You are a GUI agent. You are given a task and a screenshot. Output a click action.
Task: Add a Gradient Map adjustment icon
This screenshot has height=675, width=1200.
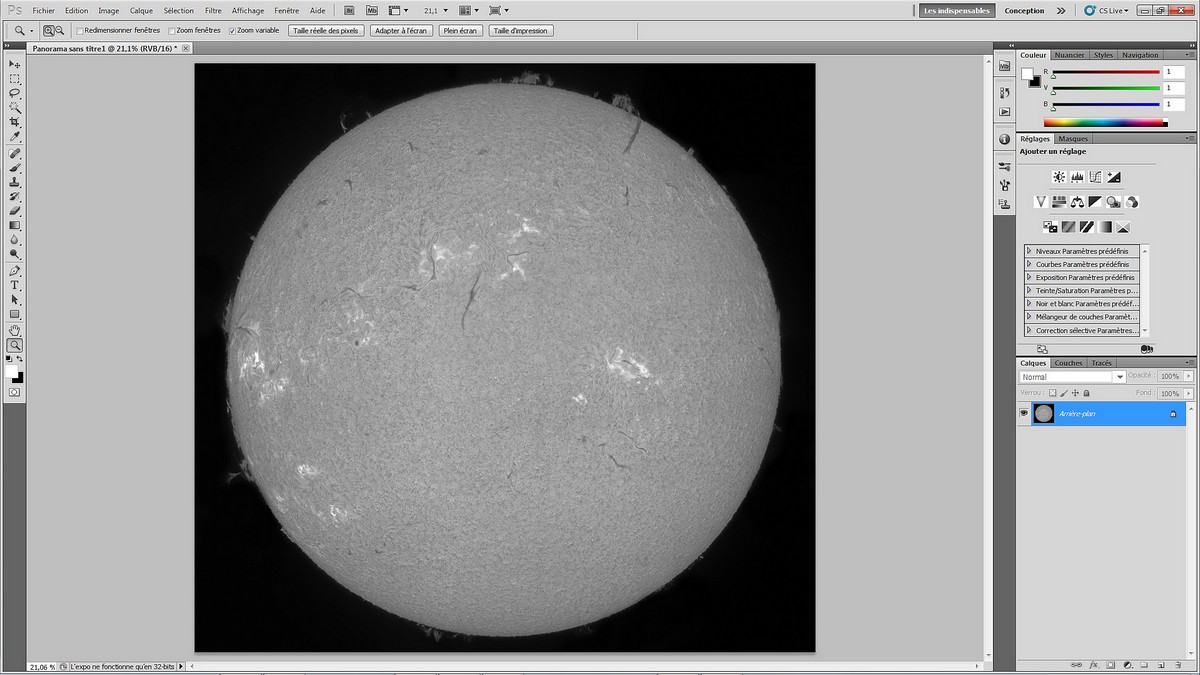point(1105,227)
